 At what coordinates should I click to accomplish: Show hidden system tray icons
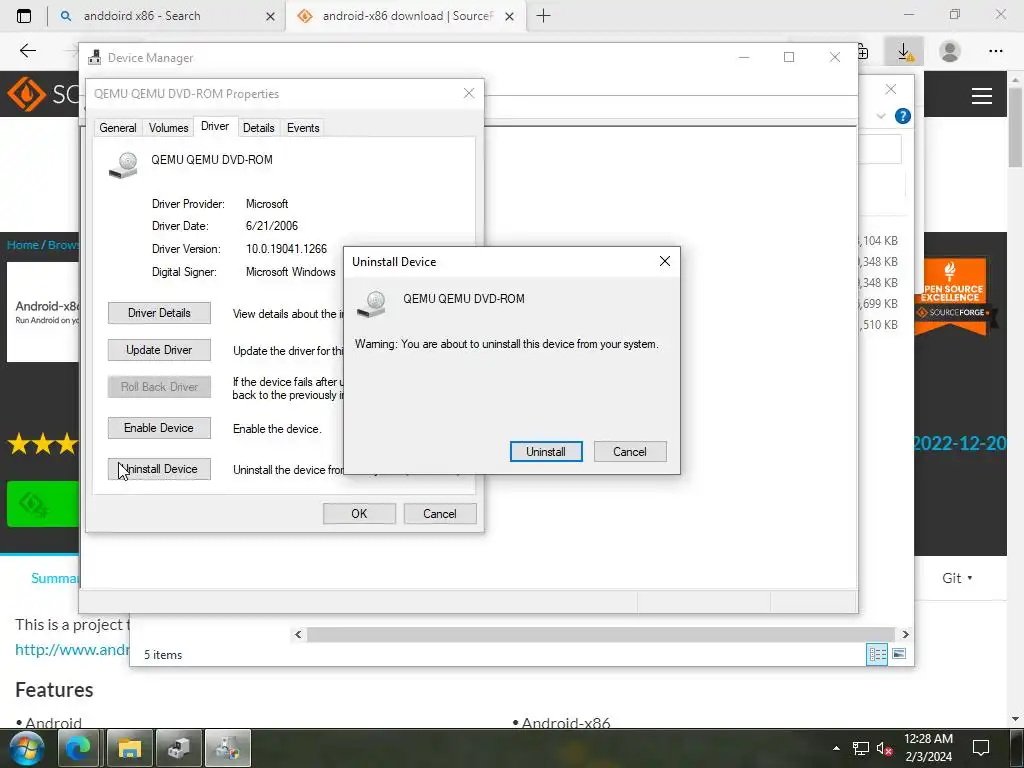point(836,748)
